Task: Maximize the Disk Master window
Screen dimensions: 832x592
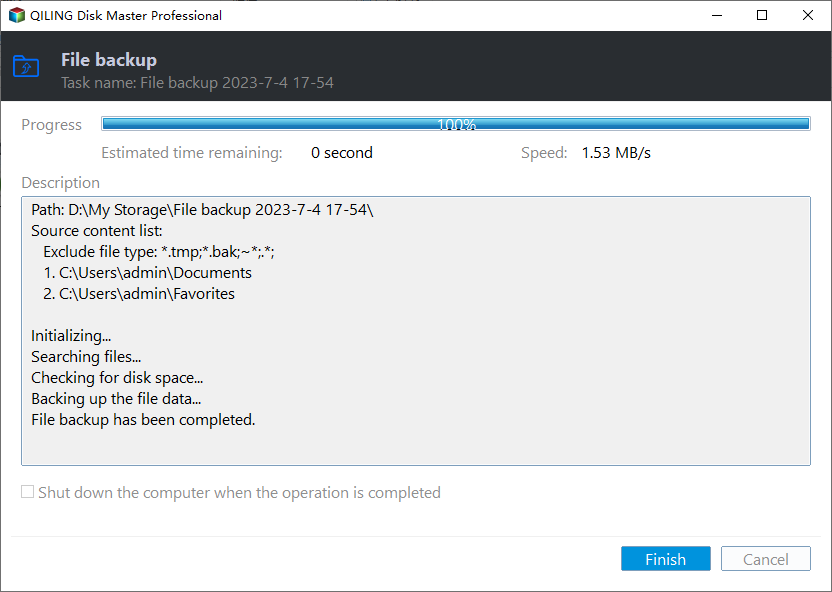Action: click(x=762, y=15)
